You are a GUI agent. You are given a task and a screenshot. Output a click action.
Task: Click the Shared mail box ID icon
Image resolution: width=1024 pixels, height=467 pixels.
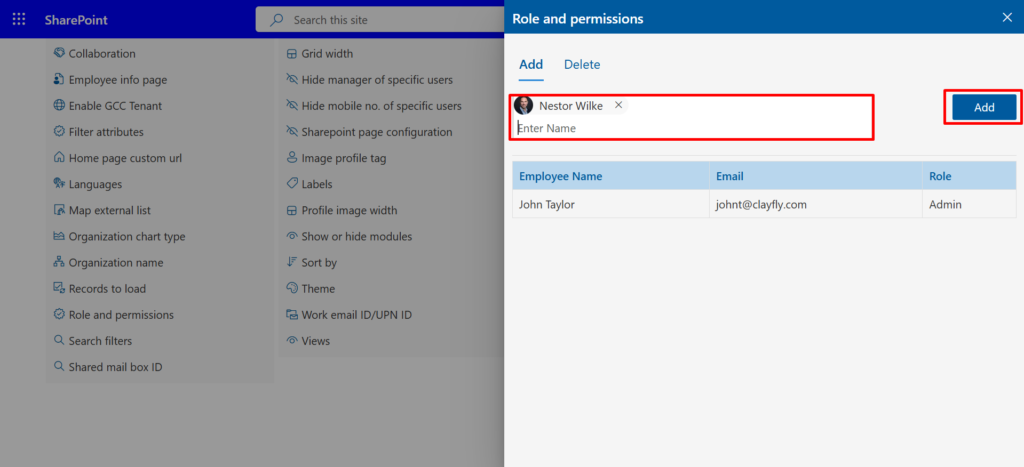click(x=59, y=367)
